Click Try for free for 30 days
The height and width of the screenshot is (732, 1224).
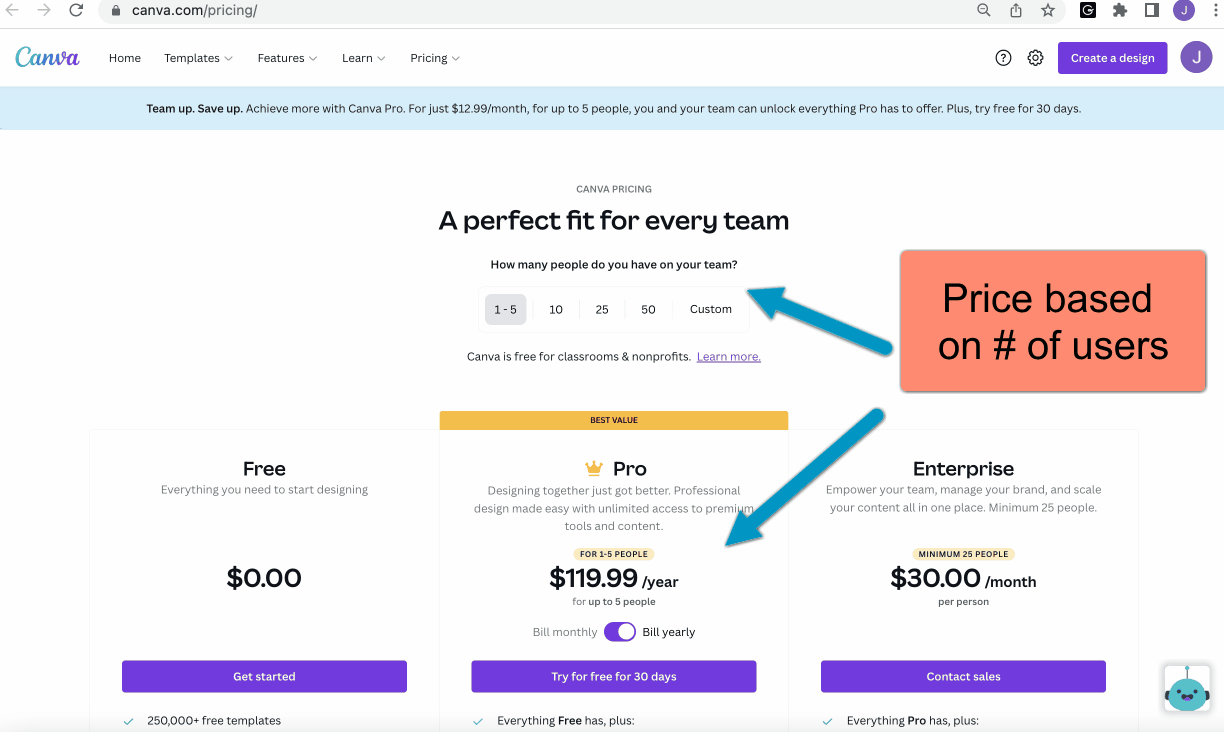point(613,676)
